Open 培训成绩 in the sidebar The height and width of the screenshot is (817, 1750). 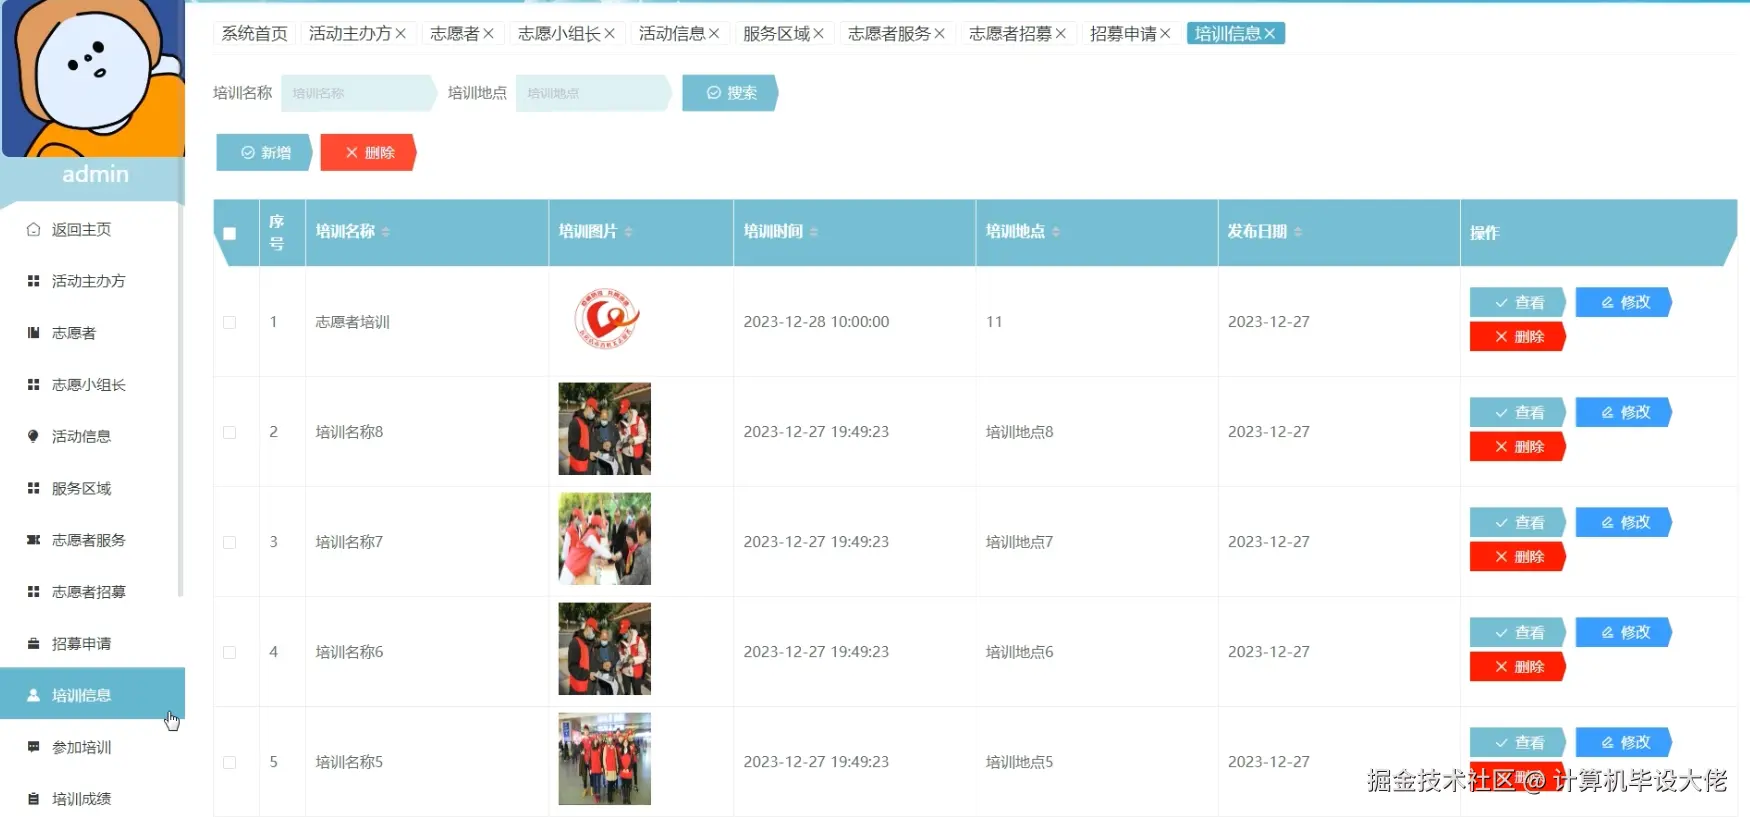92,799
